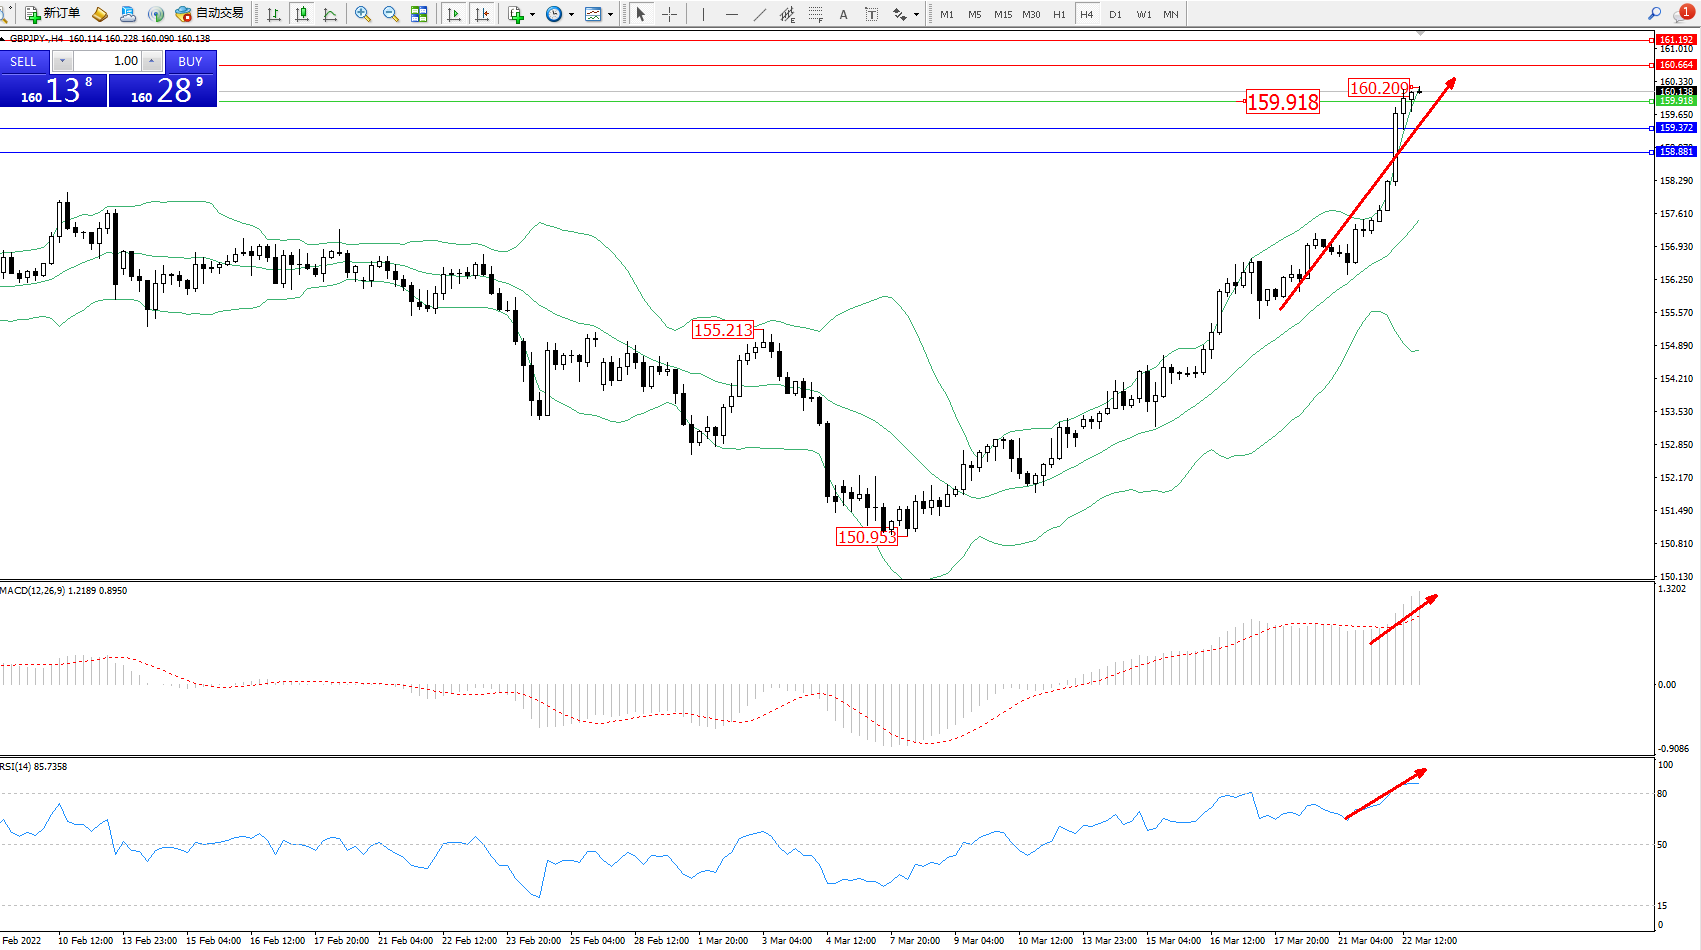
Task: Enable chart auto scroll
Action: pyautogui.click(x=454, y=14)
